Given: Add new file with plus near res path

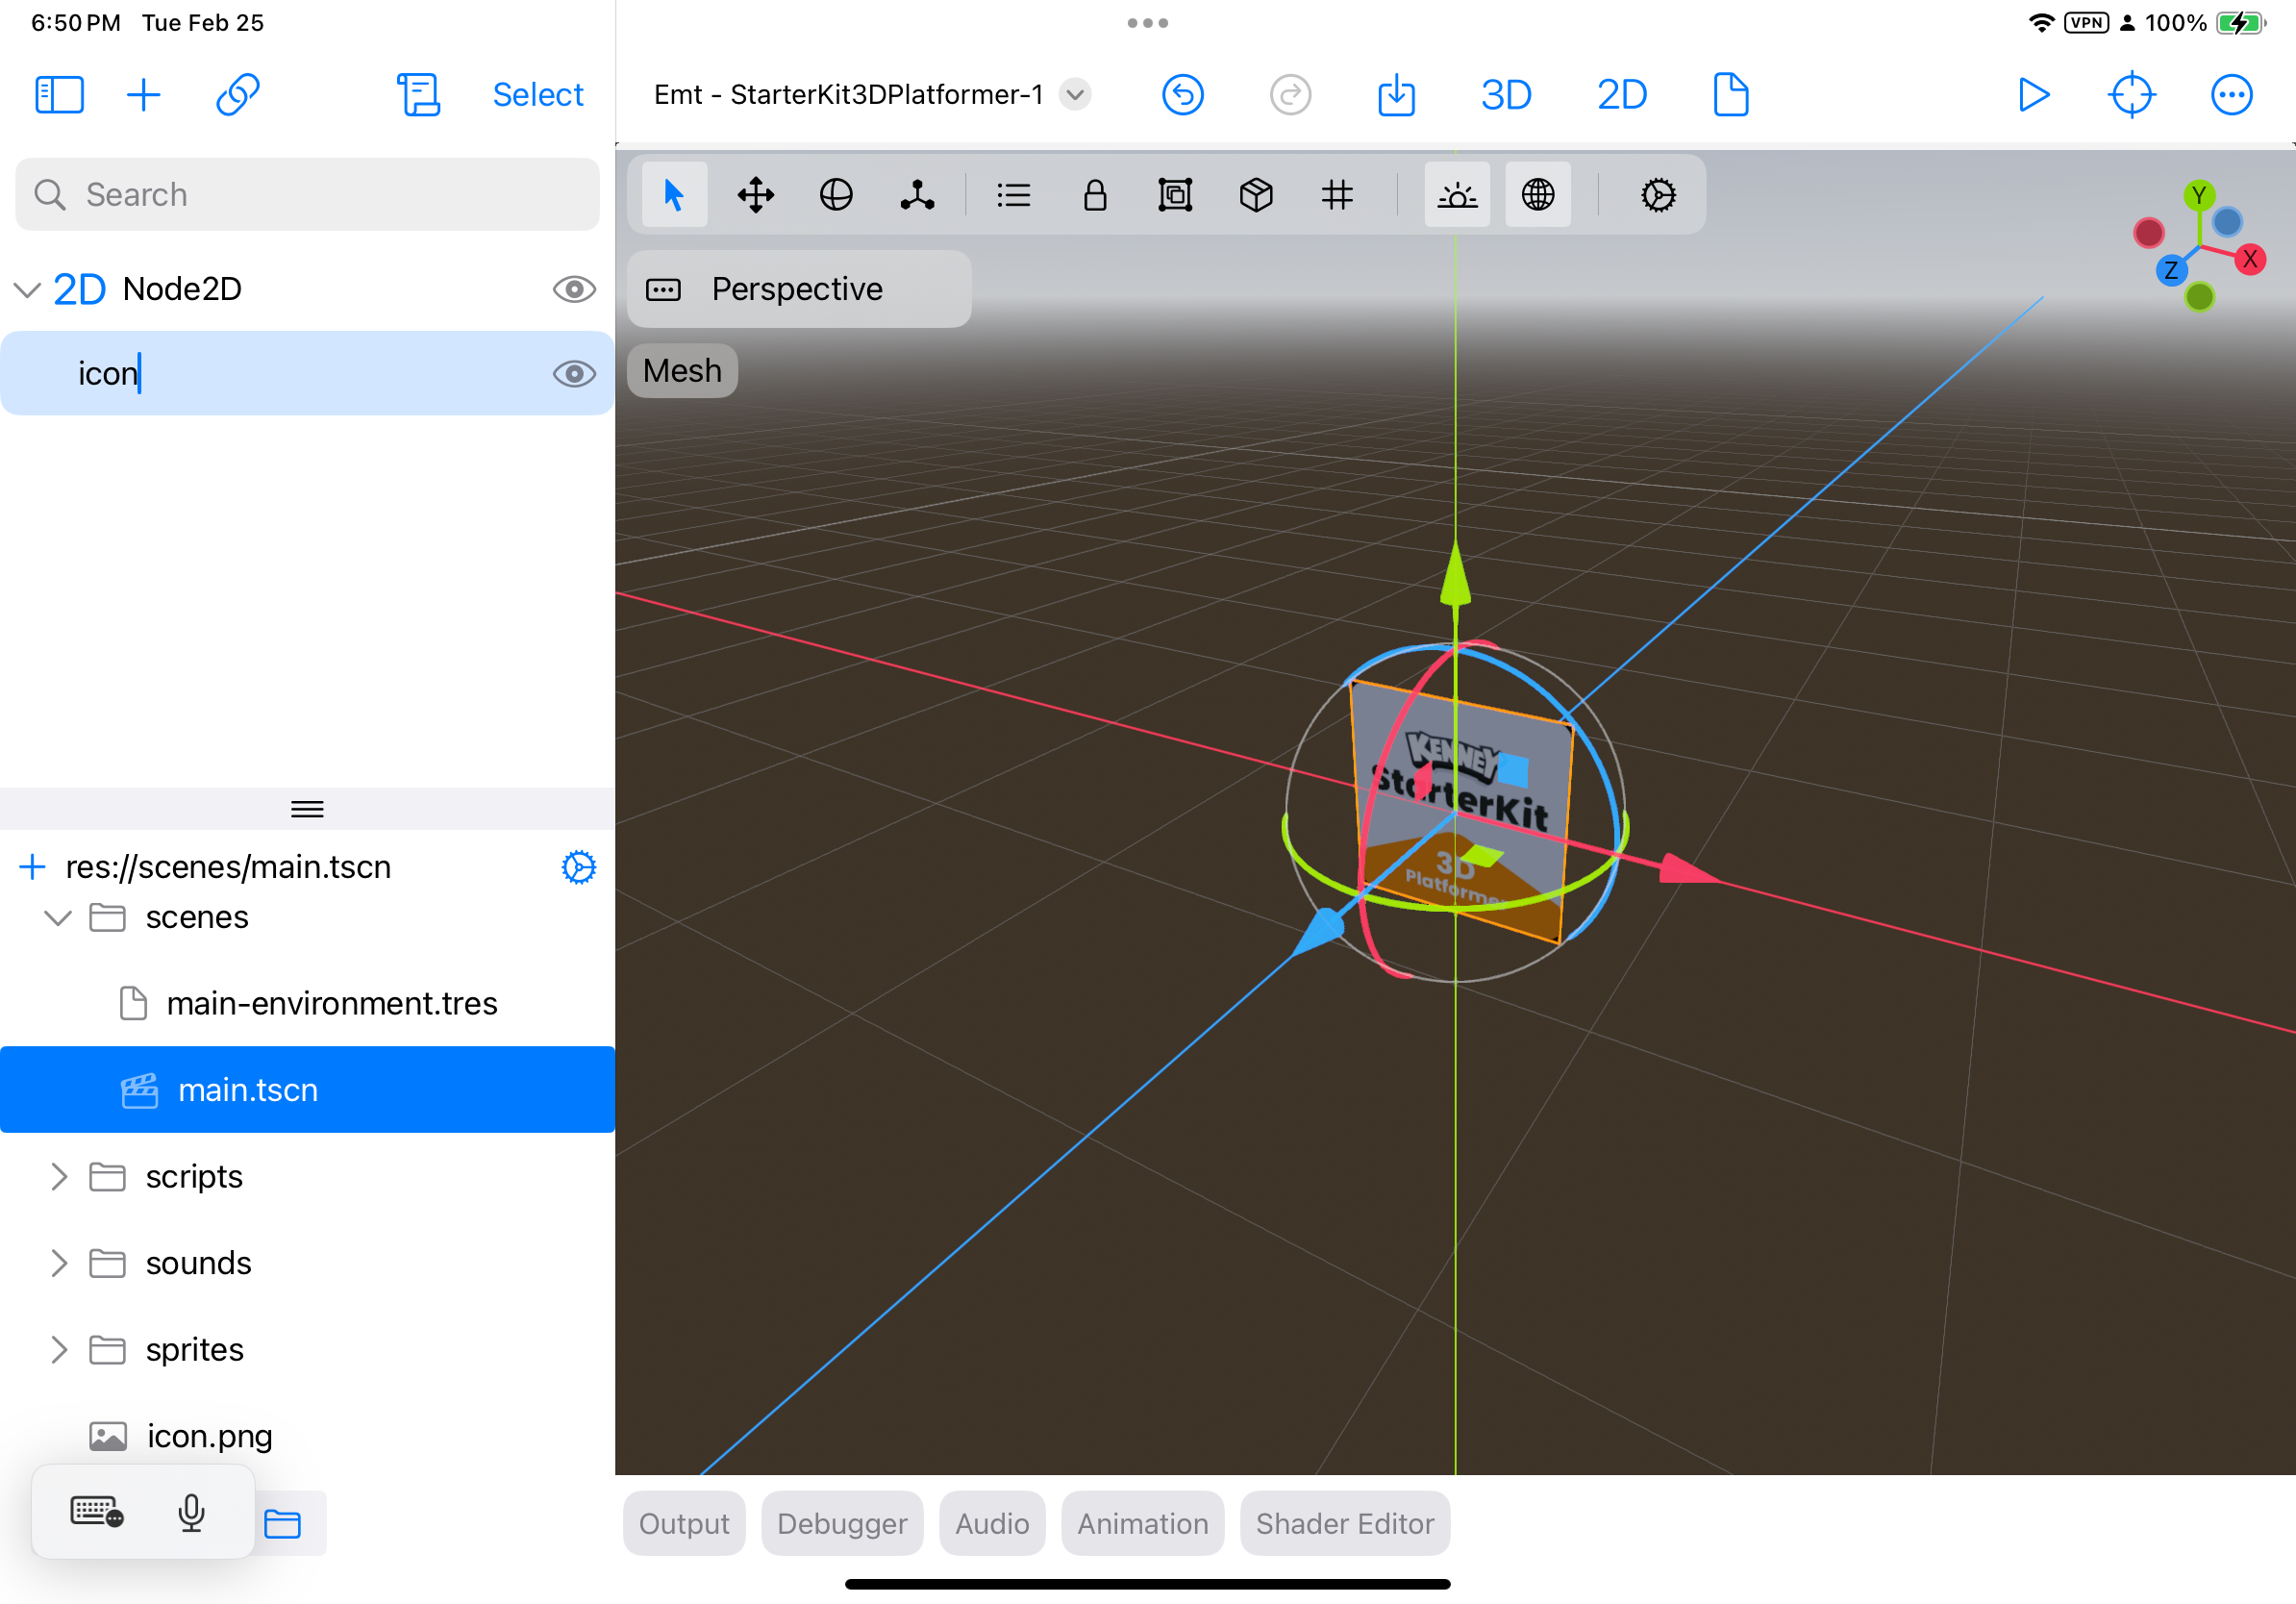Looking at the screenshot, I should tap(32, 866).
